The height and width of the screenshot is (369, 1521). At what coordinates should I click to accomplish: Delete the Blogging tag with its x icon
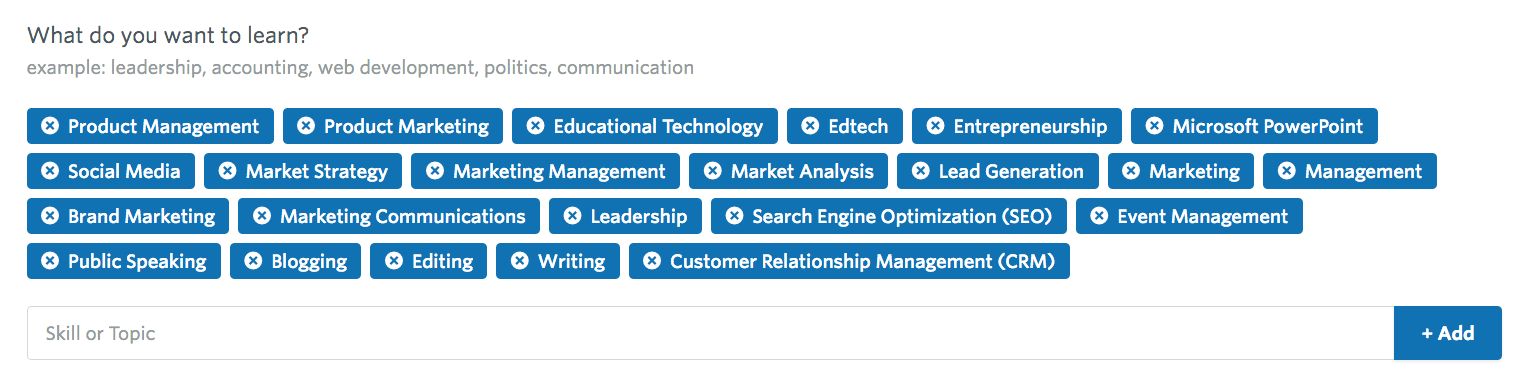[x=253, y=261]
